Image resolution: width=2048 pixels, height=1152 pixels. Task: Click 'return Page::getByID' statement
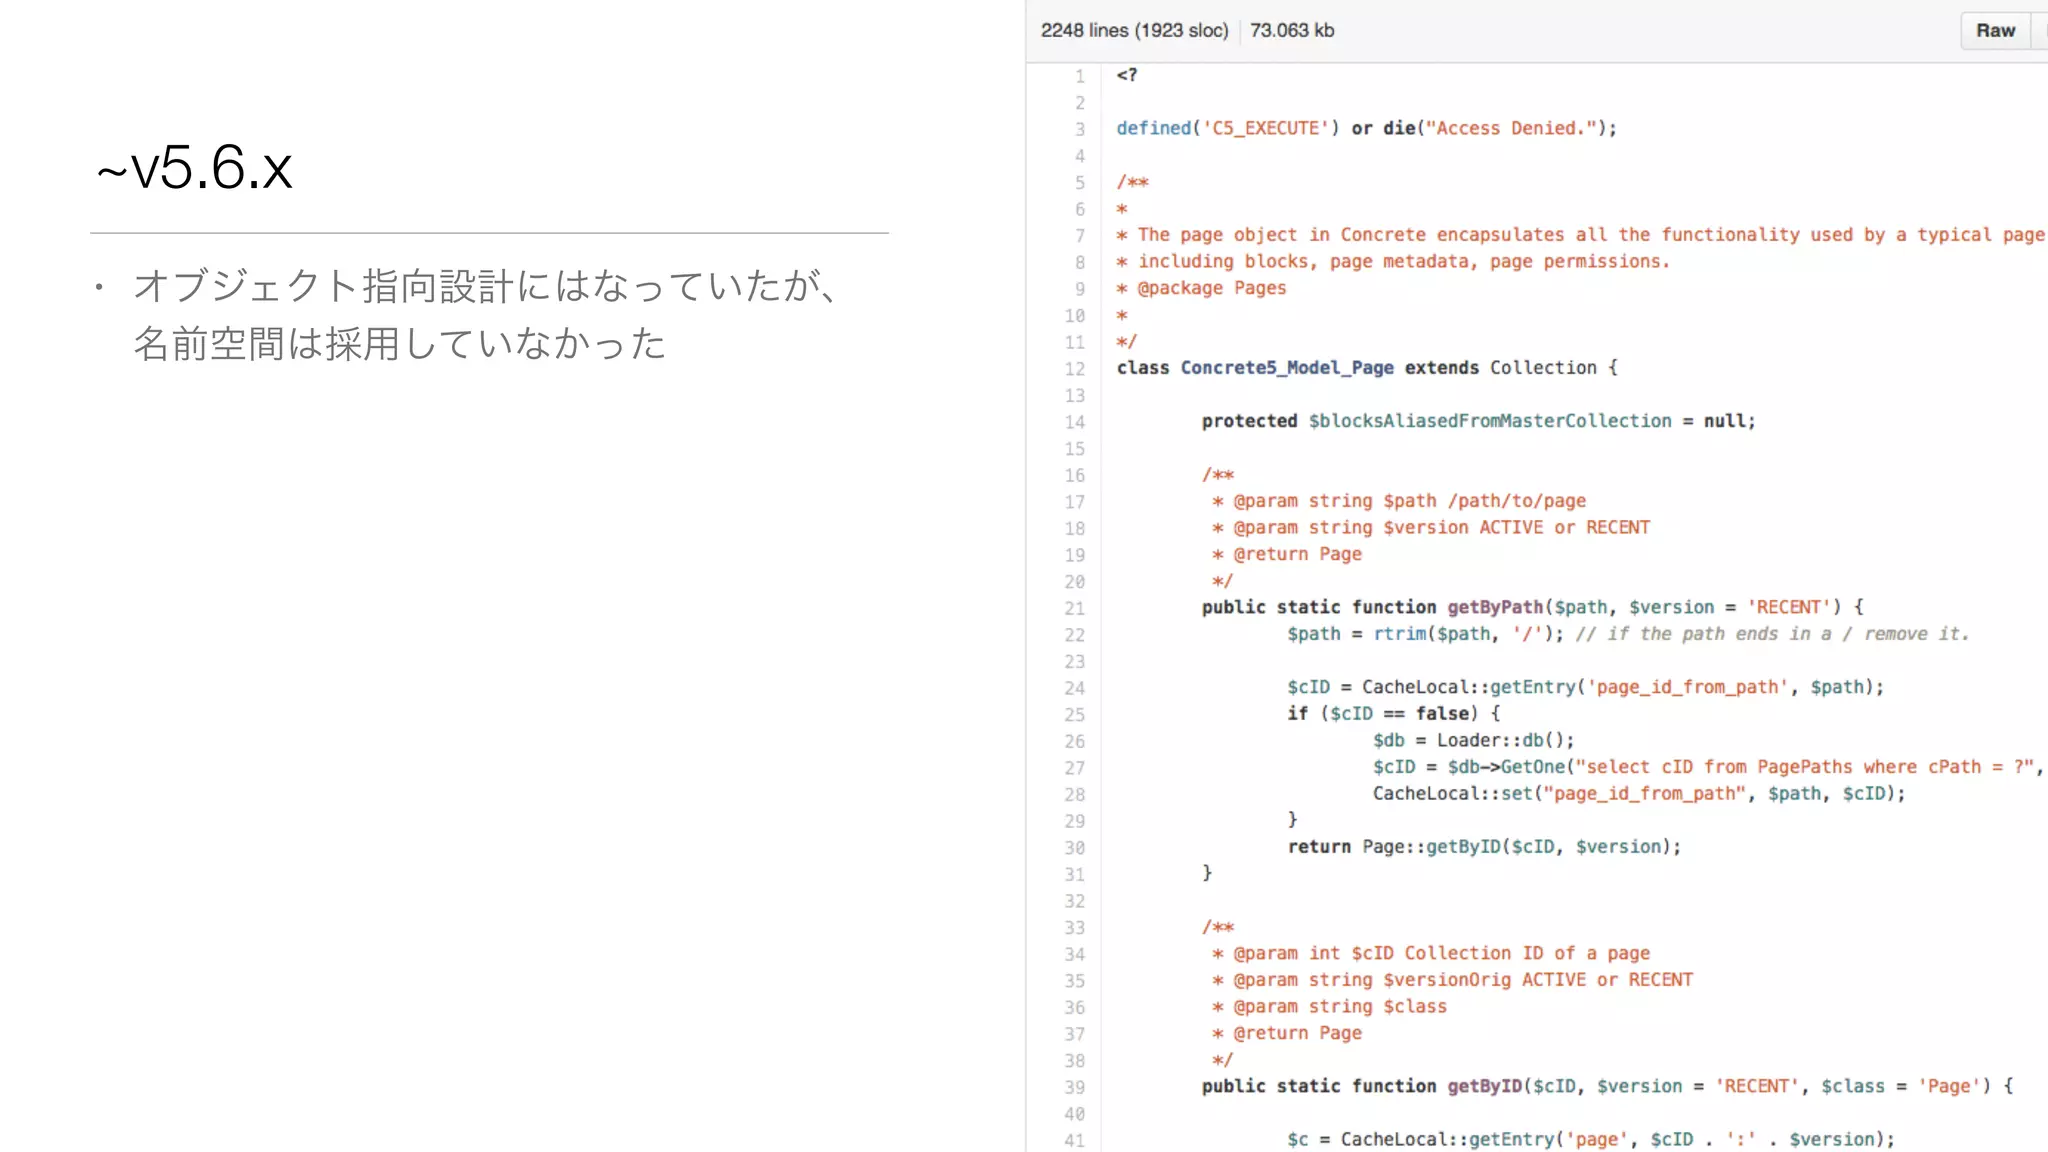pyautogui.click(x=1485, y=847)
